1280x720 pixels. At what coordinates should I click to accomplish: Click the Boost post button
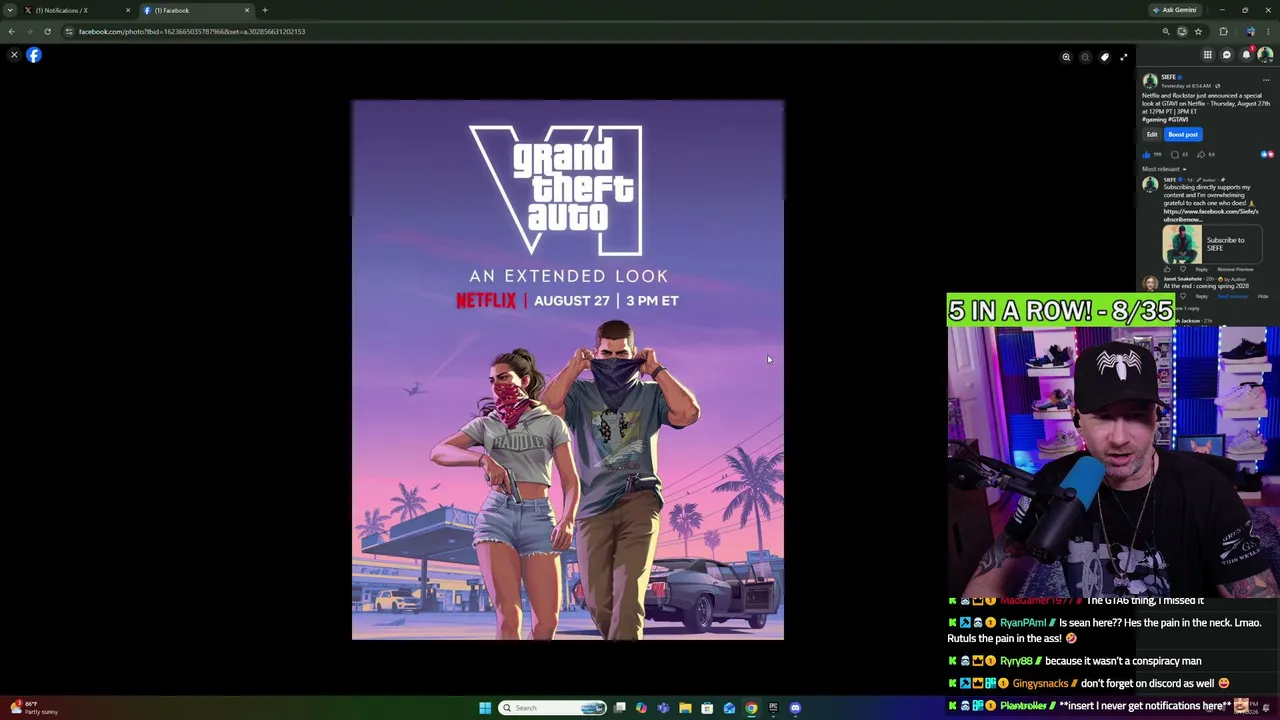tap(1183, 134)
